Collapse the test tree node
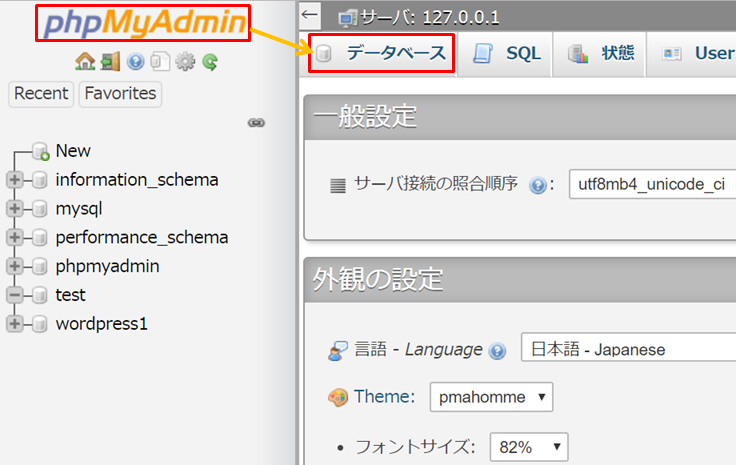736x465 pixels. (x=15, y=295)
